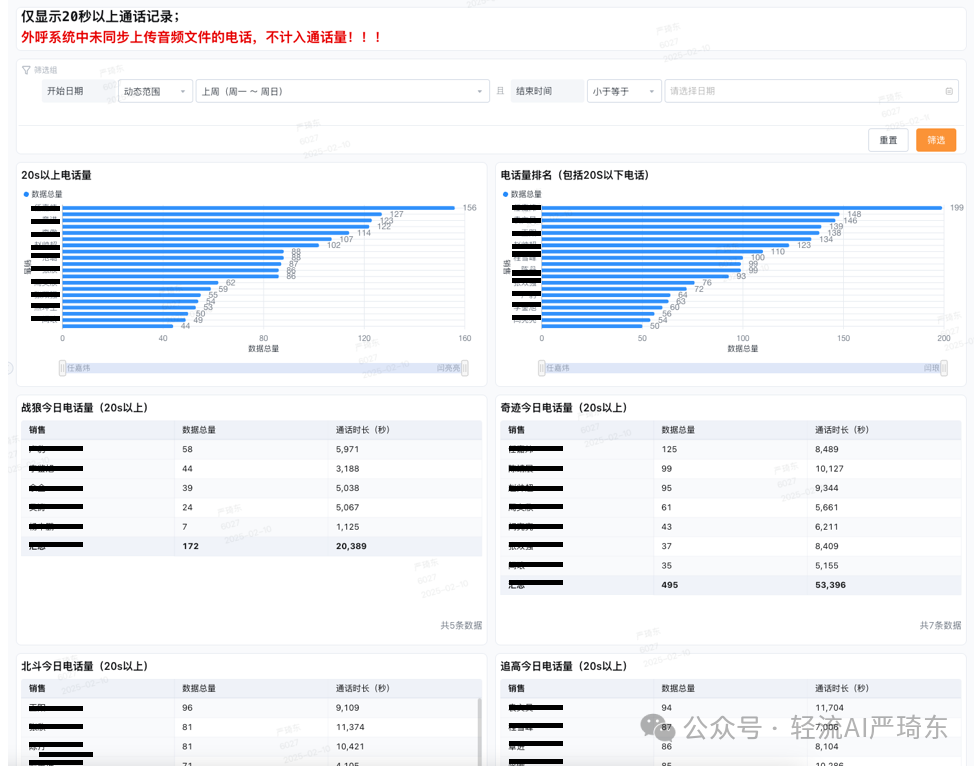Expand the 上周（周一～周日）range dropdown
Viewport: 979px width, 766px height.
342,91
